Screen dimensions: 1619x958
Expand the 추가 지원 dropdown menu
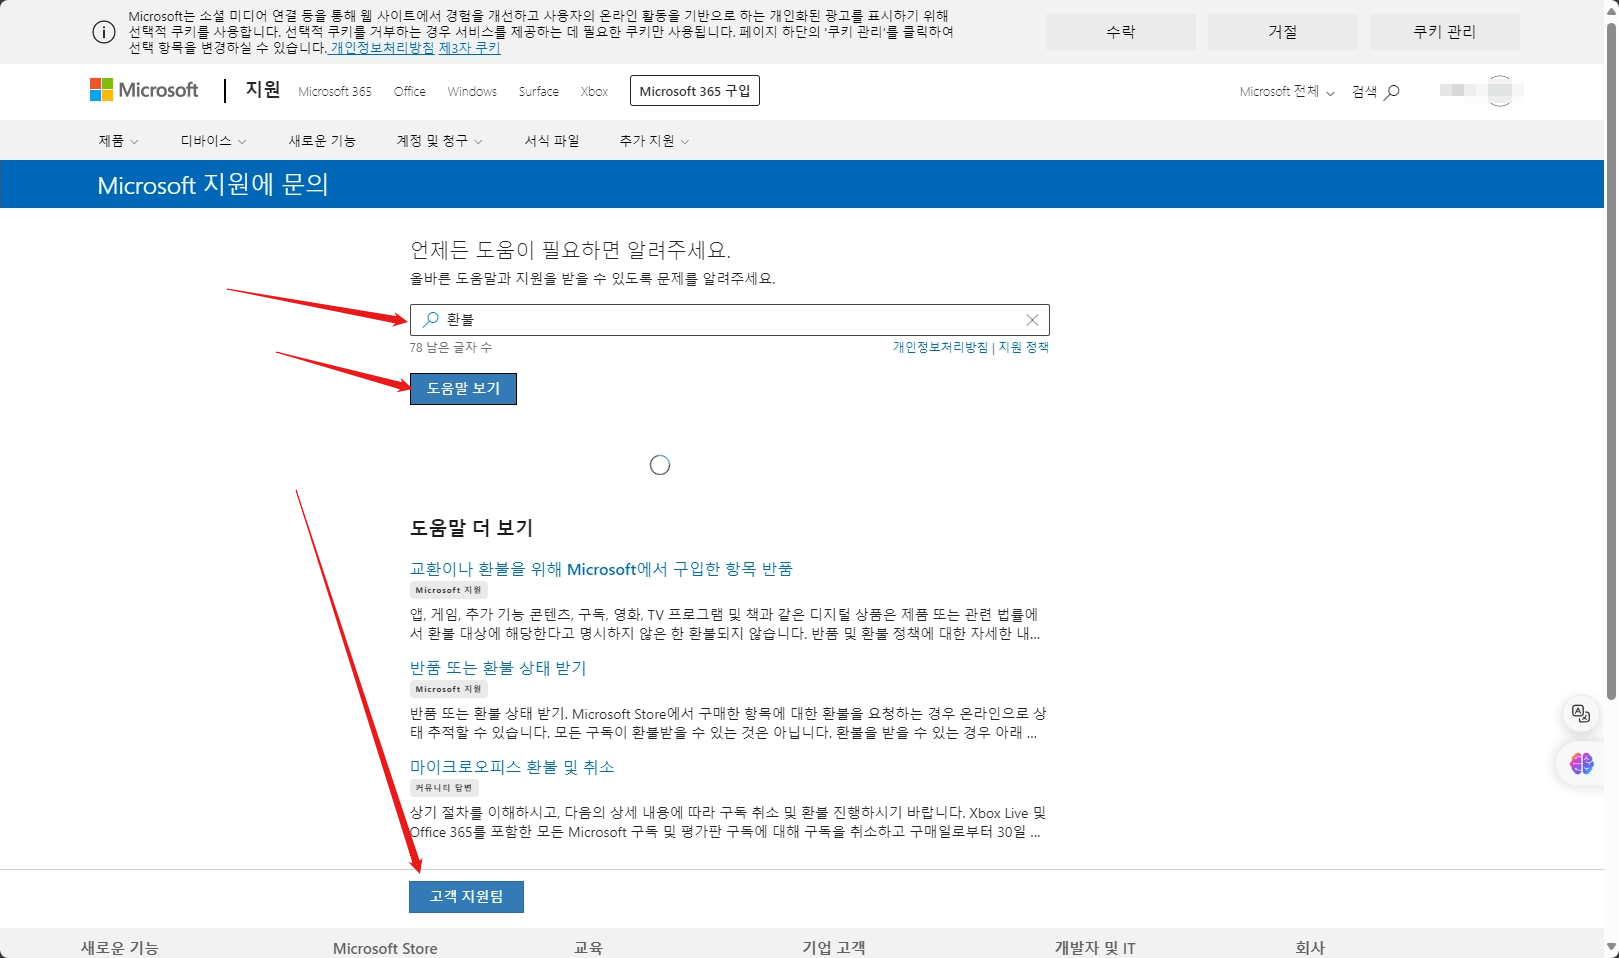pyautogui.click(x=654, y=141)
